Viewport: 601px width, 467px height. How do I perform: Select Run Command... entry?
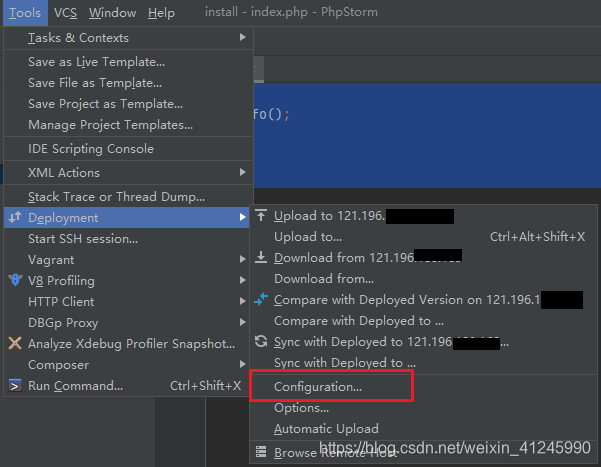pos(128,386)
